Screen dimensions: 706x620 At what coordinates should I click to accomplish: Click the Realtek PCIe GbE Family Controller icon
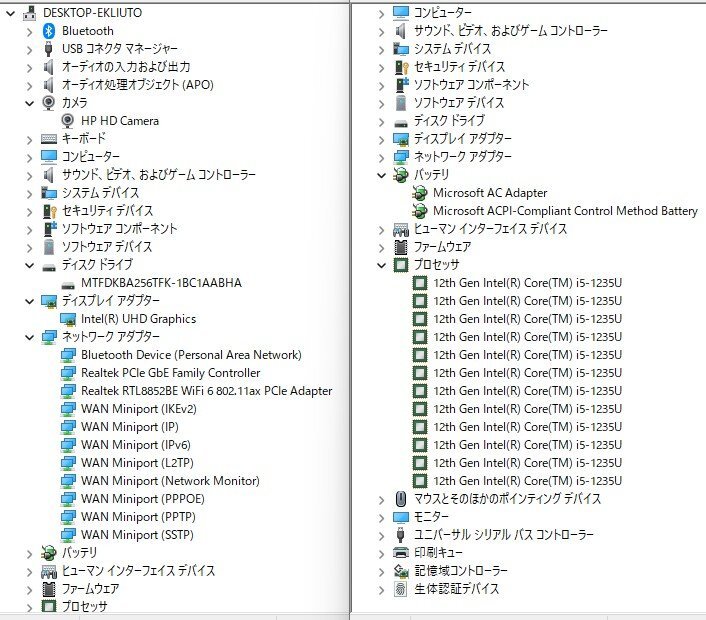pos(68,373)
